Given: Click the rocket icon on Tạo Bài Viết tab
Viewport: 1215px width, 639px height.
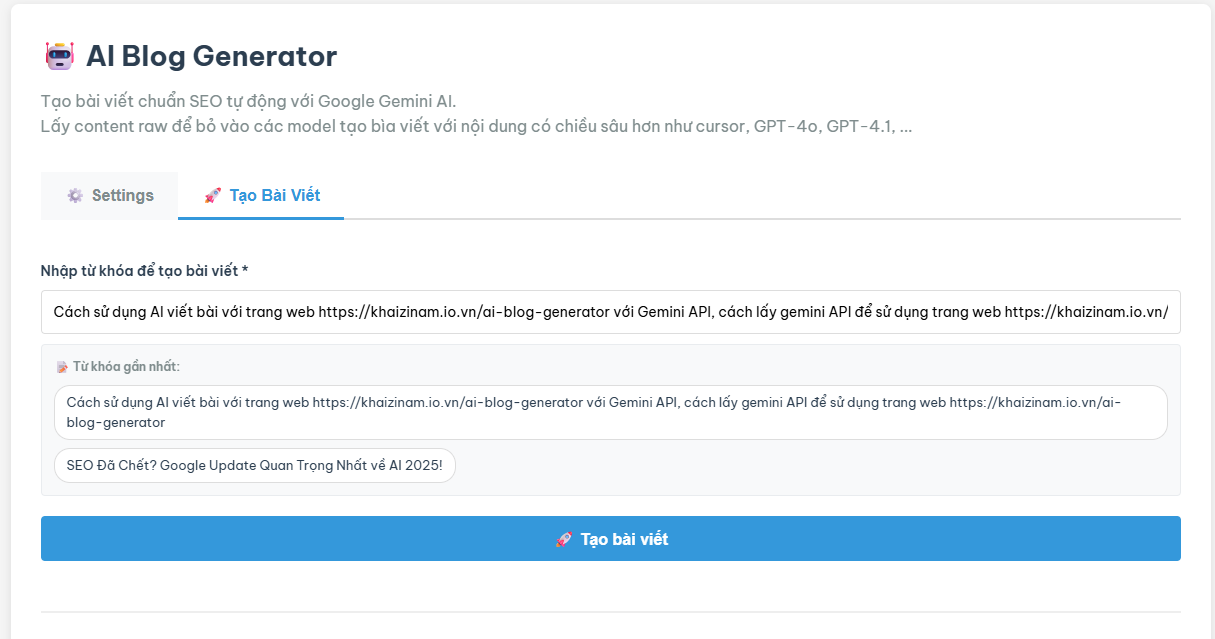Looking at the screenshot, I should pyautogui.click(x=212, y=196).
